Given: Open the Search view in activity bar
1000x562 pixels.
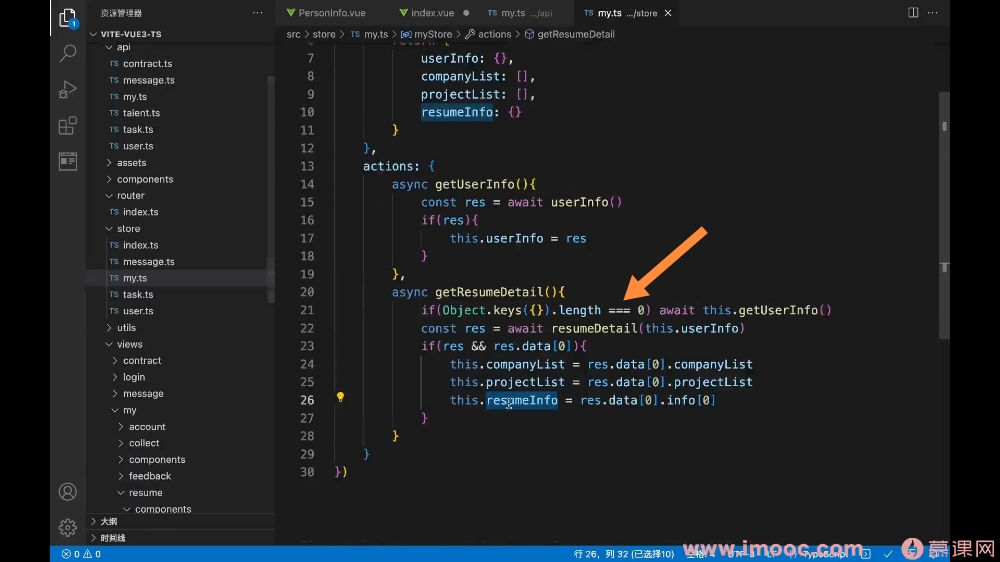Looking at the screenshot, I should pyautogui.click(x=68, y=53).
